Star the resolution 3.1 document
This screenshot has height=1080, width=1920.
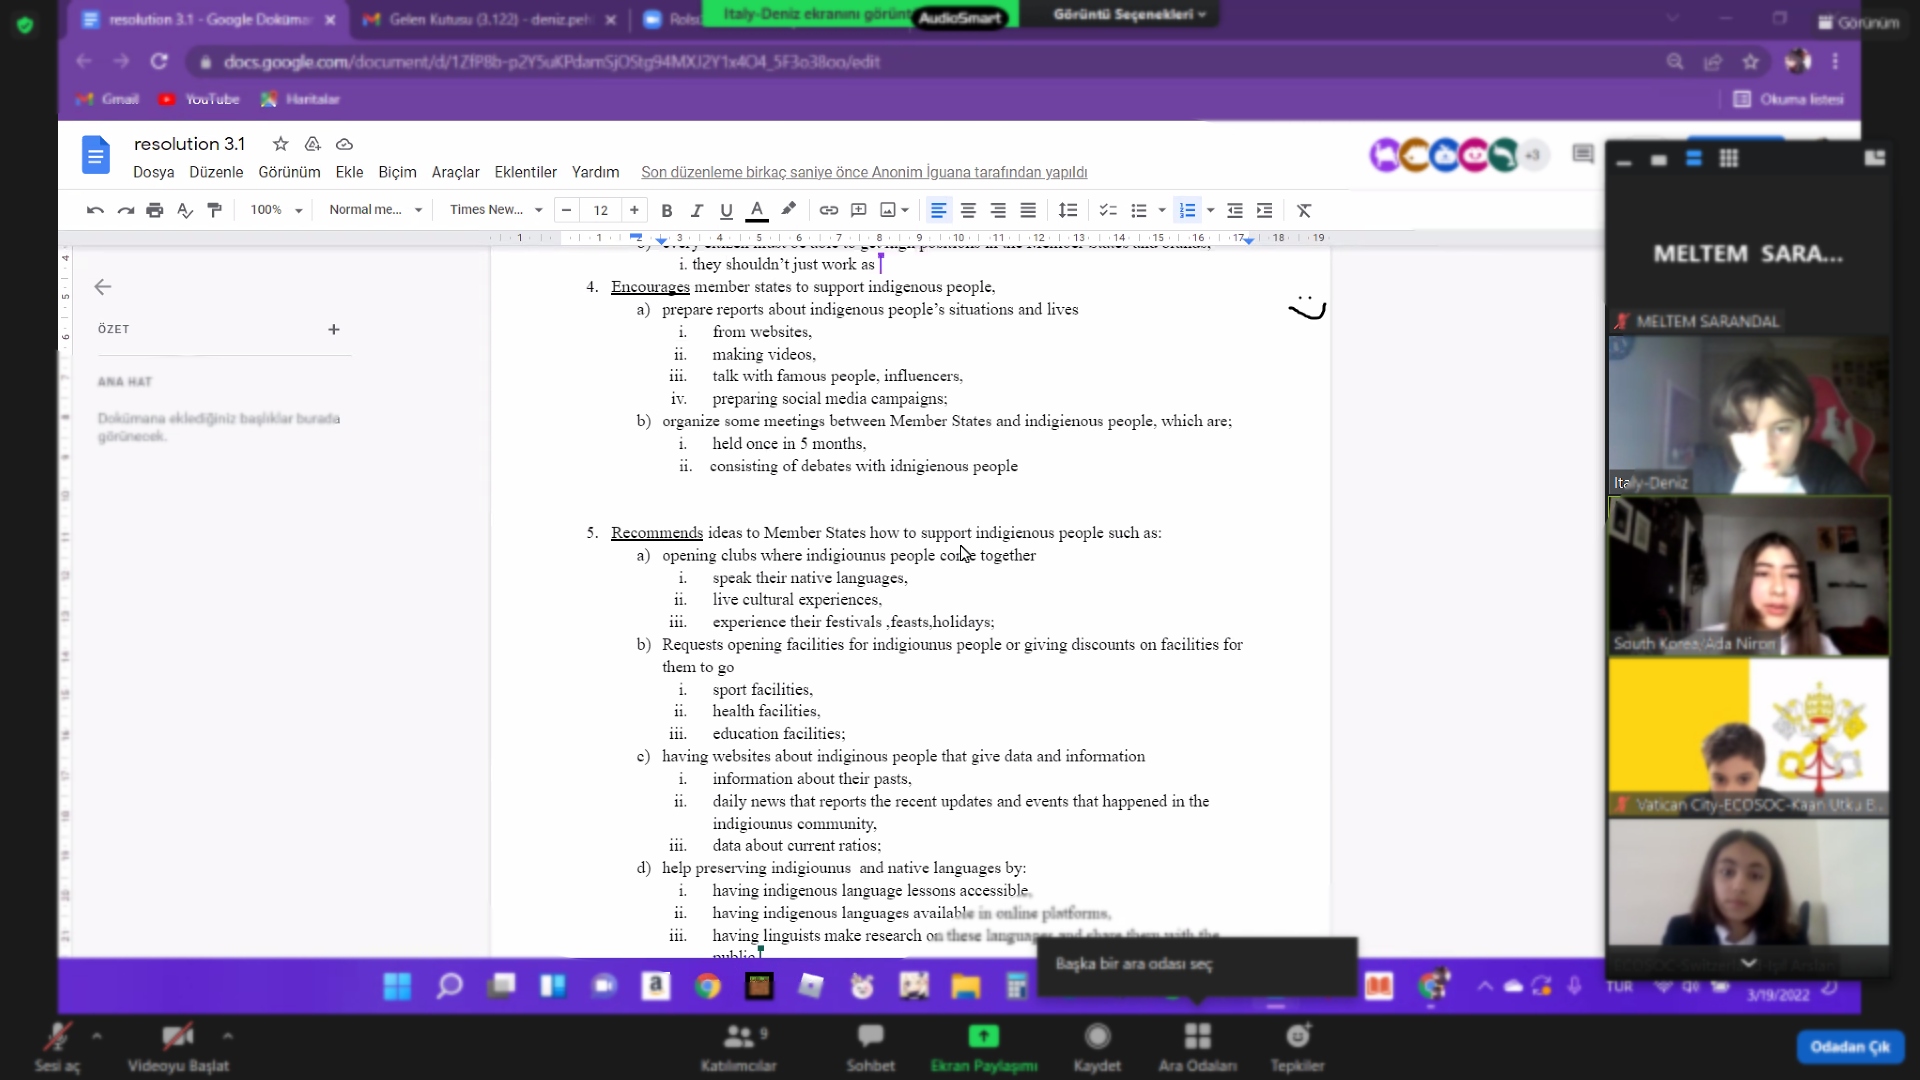click(x=281, y=144)
